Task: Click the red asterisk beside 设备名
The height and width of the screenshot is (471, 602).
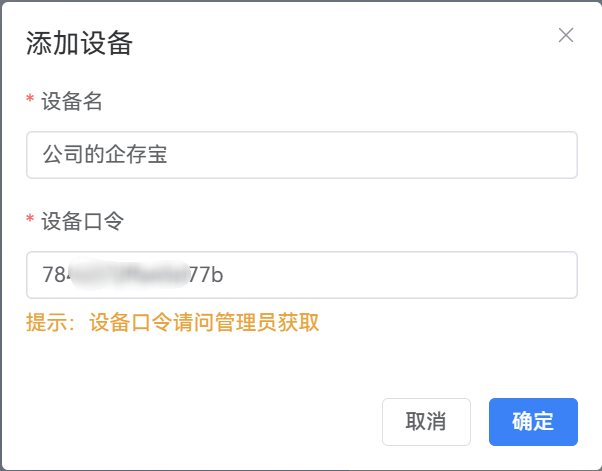Action: (x=30, y=101)
